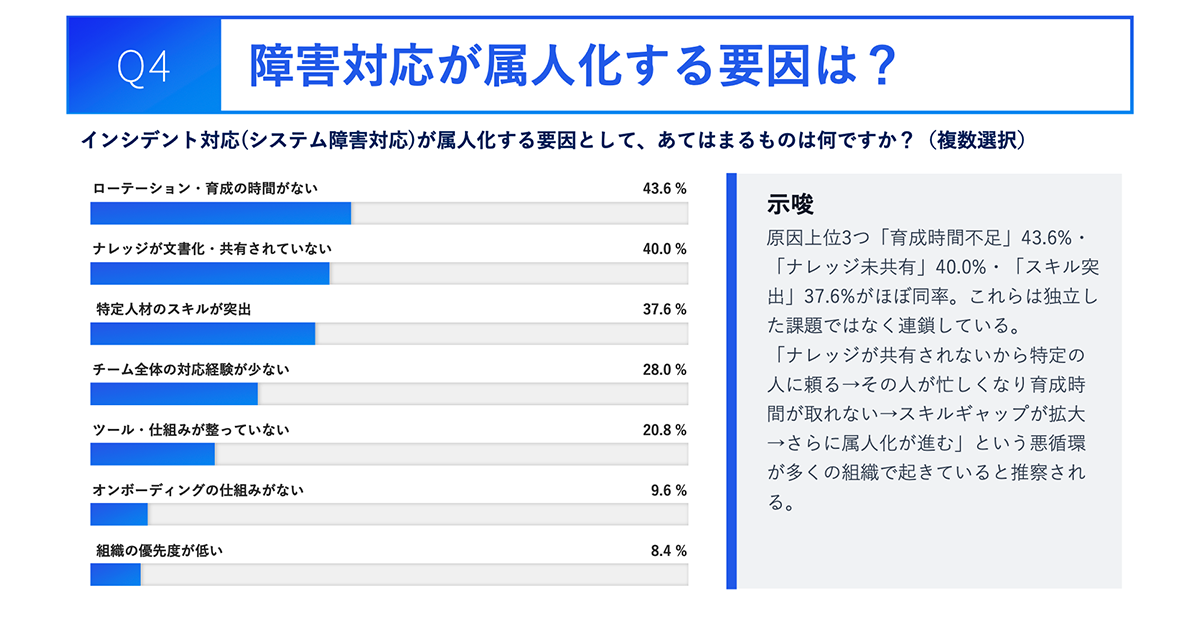Click the Q4 question badge

(x=144, y=66)
